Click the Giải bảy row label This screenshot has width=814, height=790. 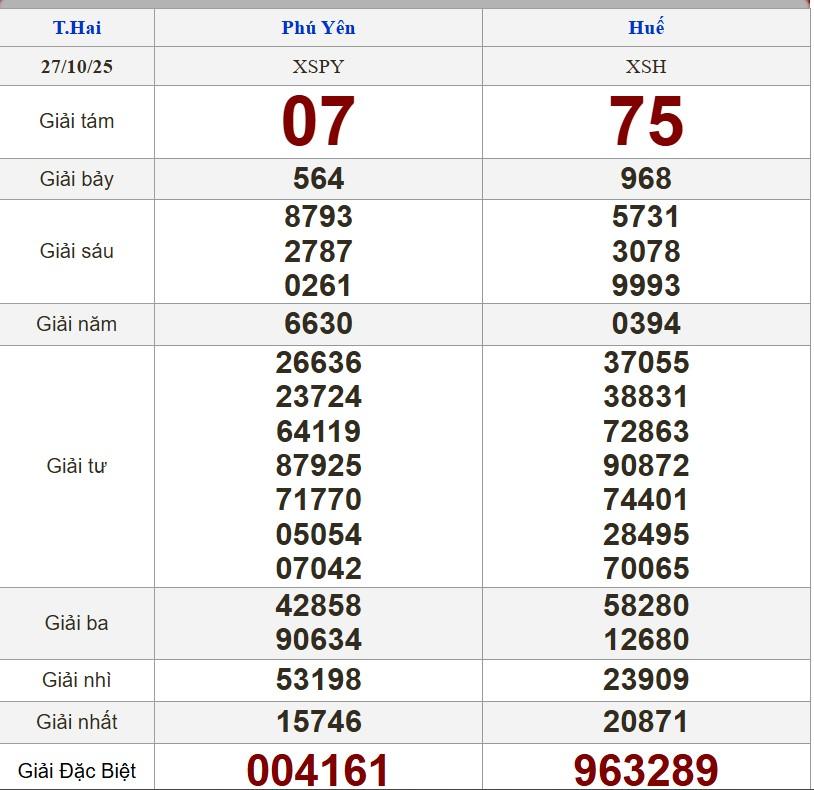[77, 180]
